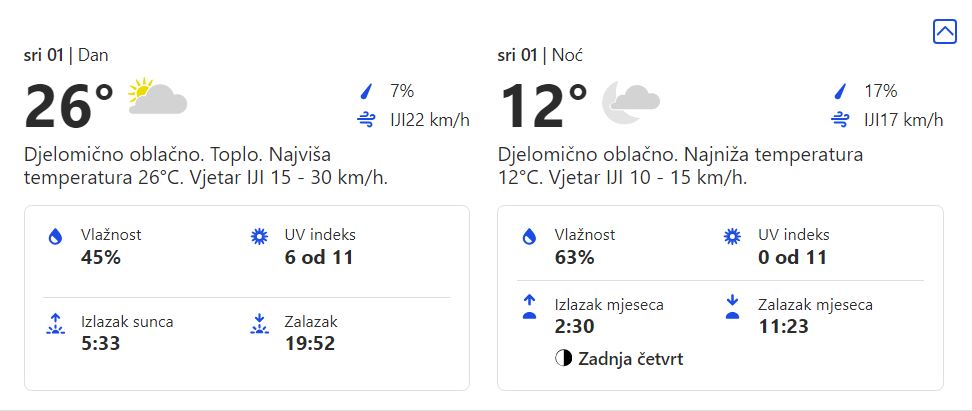Click the moonrise icon
972x411 pixels.
point(529,306)
